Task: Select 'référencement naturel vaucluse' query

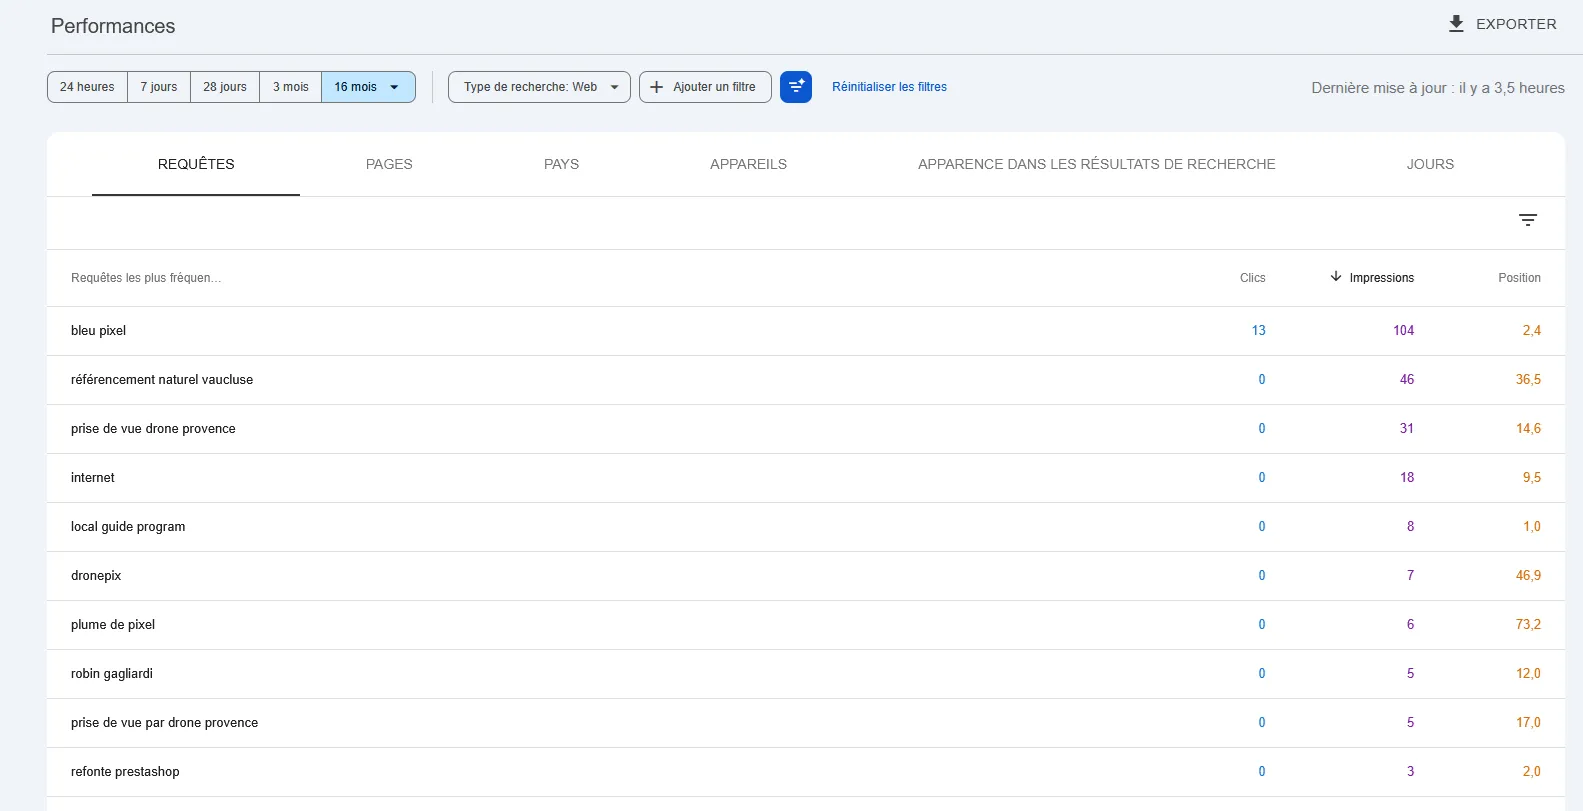Action: 805,380
